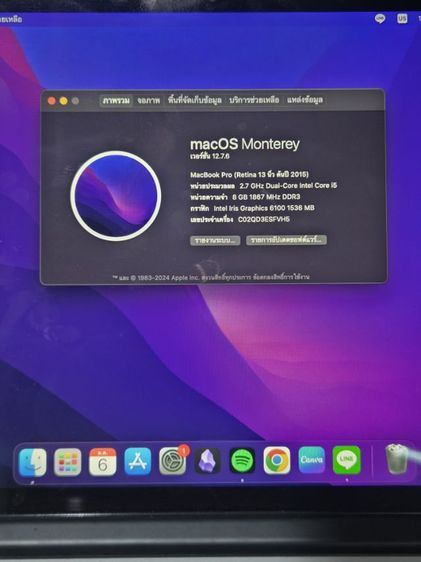Open the Calendar app showing 6
This screenshot has height=562, width=421.
pos(102,462)
